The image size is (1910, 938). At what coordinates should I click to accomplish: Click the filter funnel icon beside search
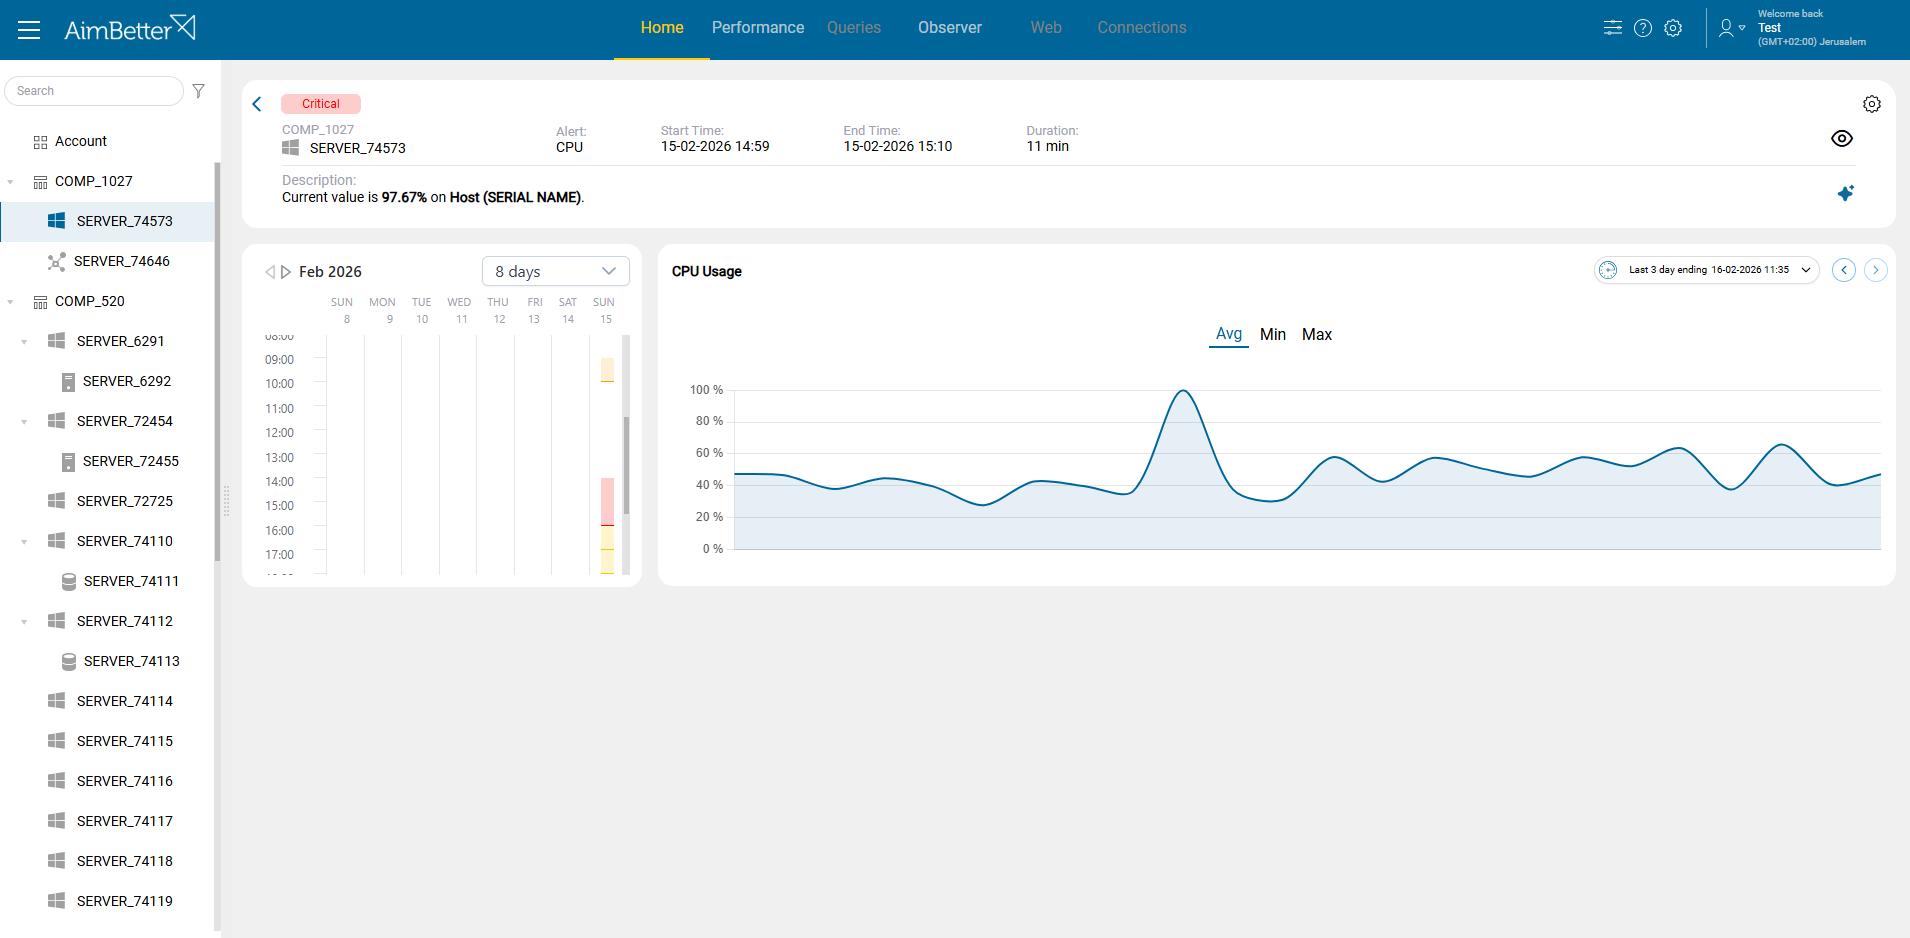click(x=199, y=91)
